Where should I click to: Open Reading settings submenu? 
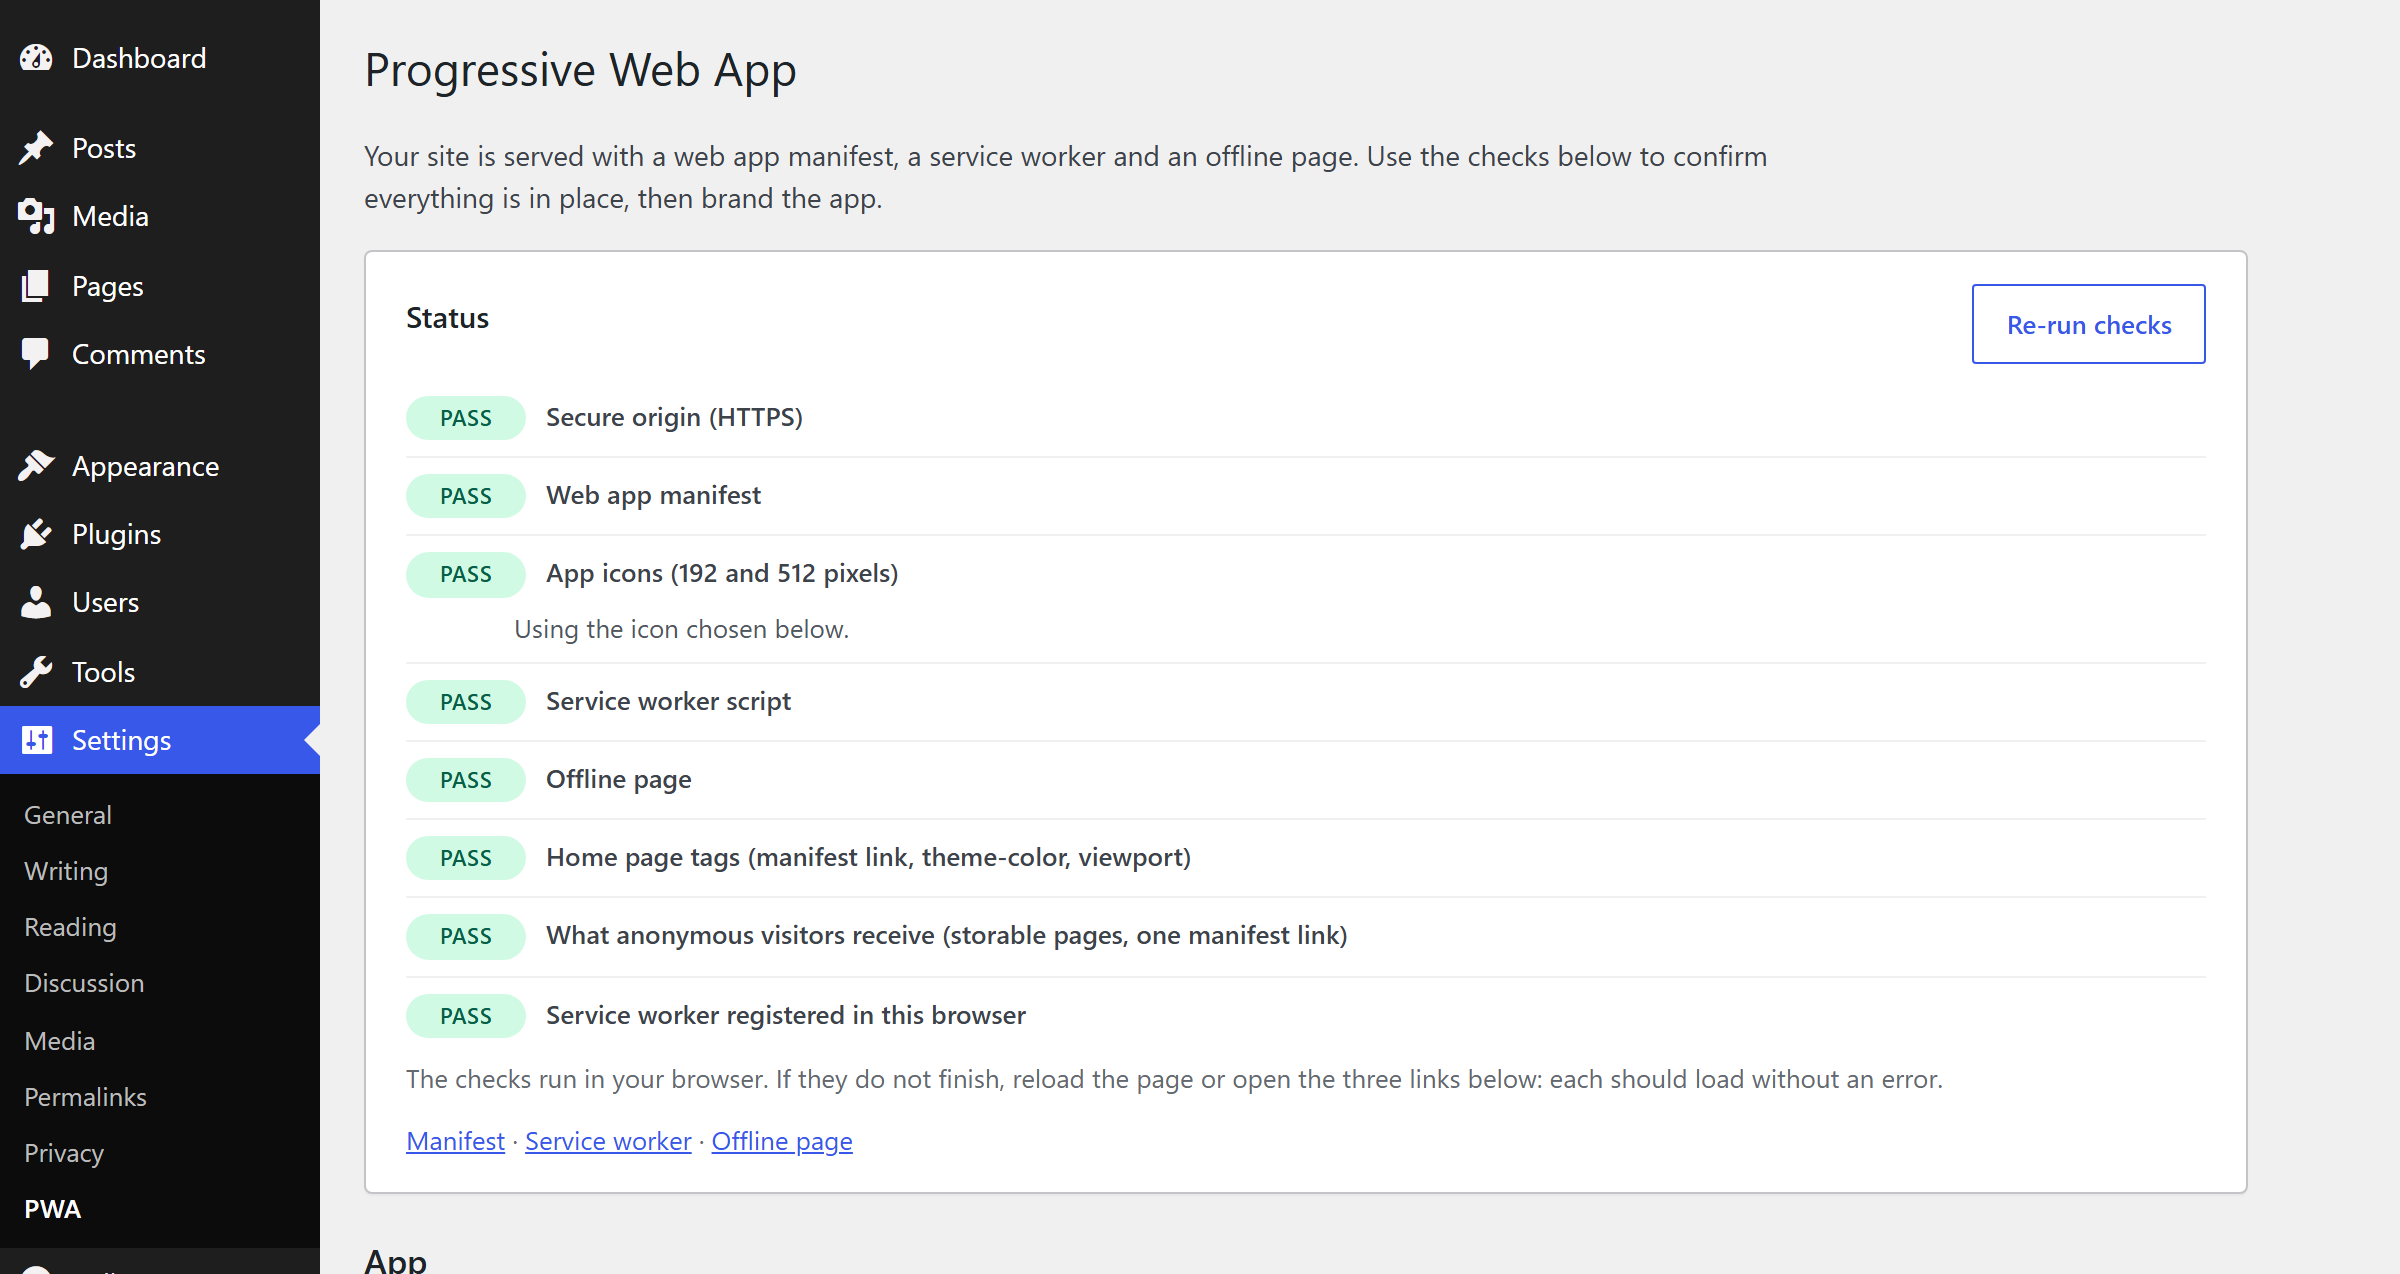pyautogui.click(x=70, y=927)
